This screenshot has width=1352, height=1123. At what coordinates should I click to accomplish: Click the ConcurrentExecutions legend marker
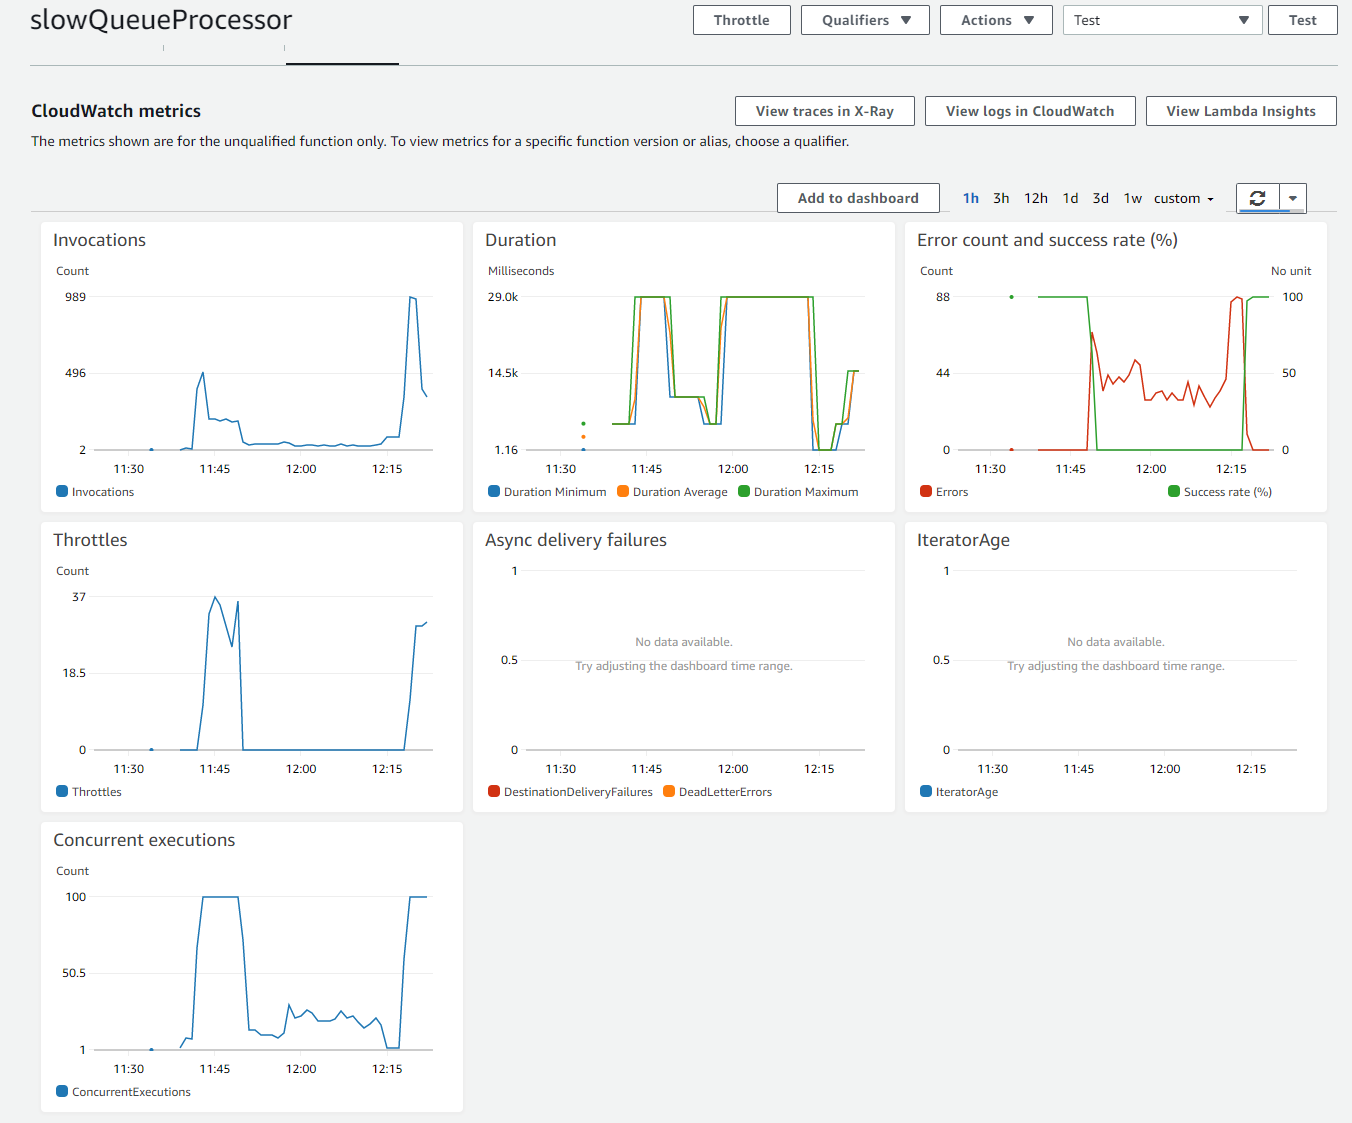pos(60,1091)
